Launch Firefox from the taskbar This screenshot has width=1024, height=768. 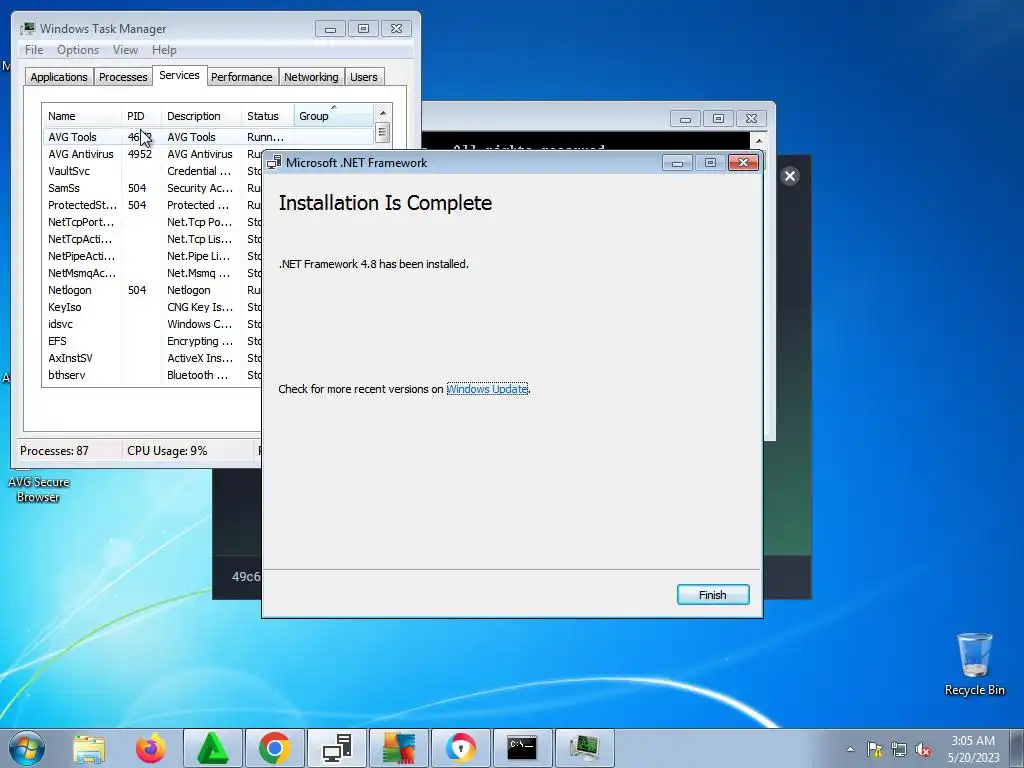pos(150,748)
